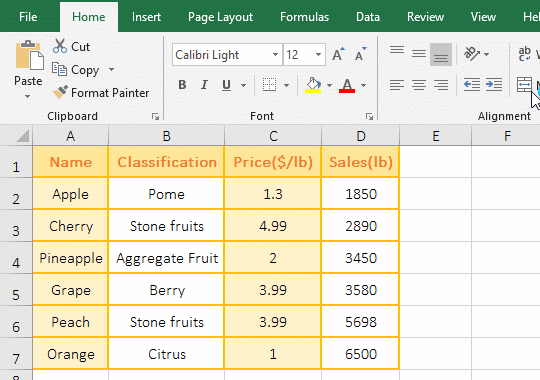Open Font settings dialog launcher
The width and height of the screenshot is (540, 380).
[x=370, y=117]
